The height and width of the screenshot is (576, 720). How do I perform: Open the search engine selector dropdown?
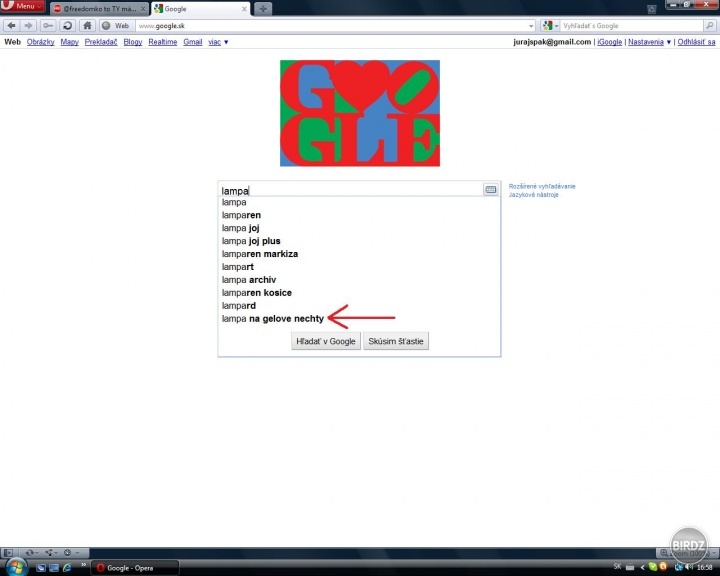tap(550, 26)
